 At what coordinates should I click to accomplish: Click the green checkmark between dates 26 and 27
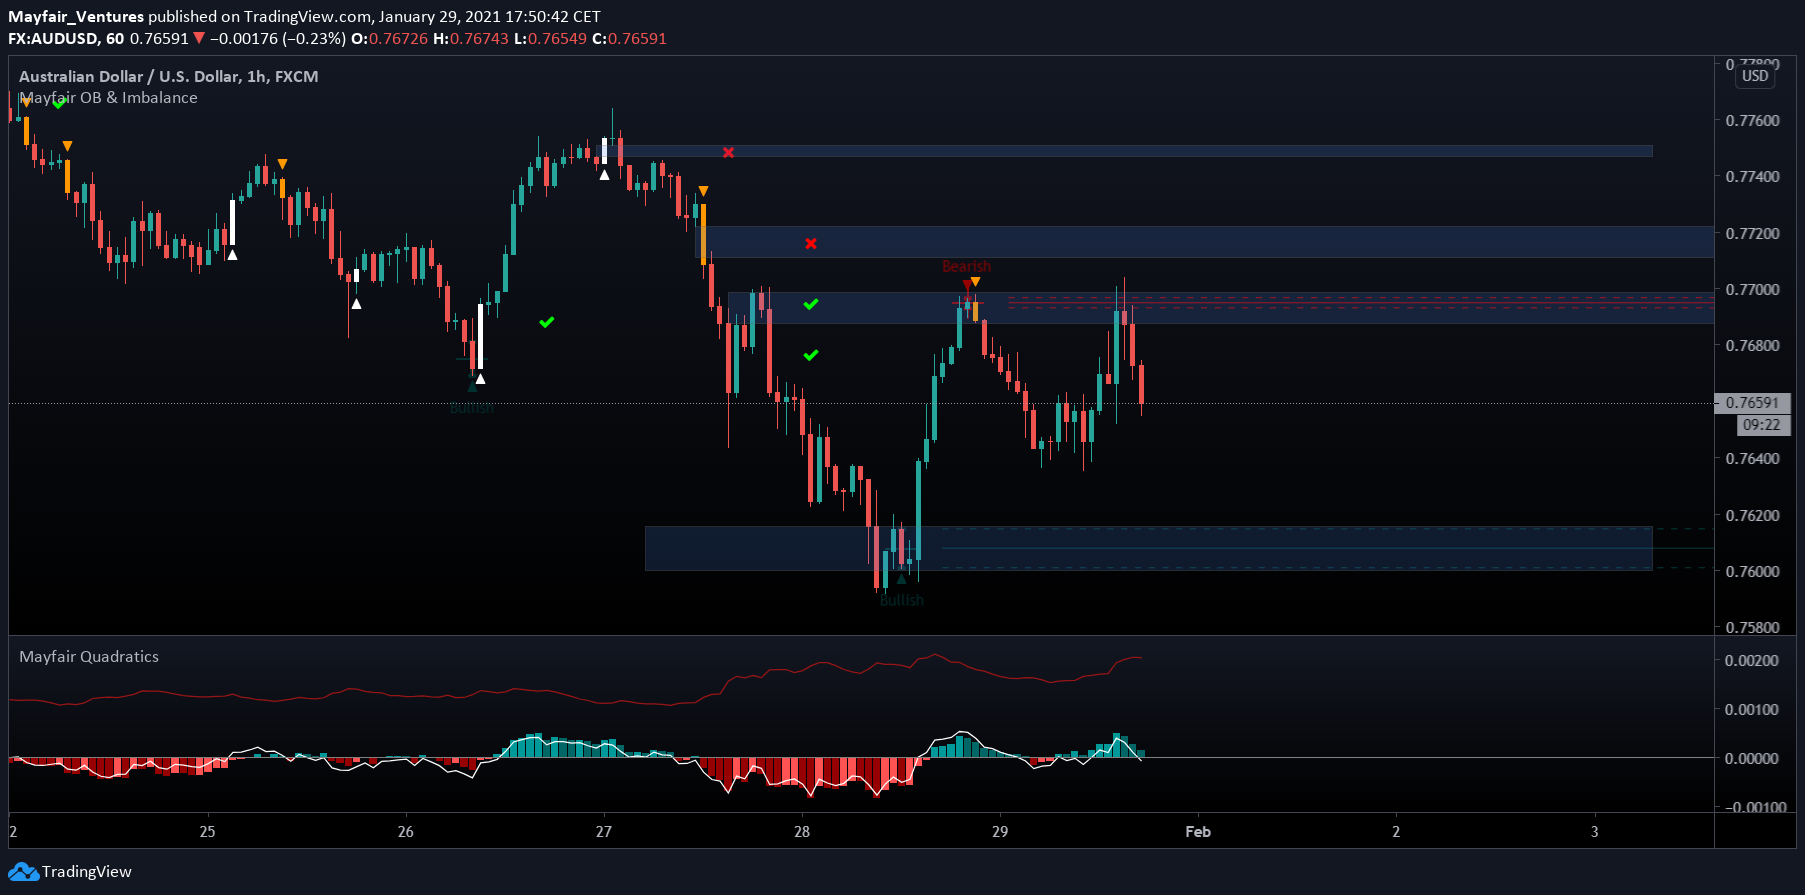tap(547, 322)
